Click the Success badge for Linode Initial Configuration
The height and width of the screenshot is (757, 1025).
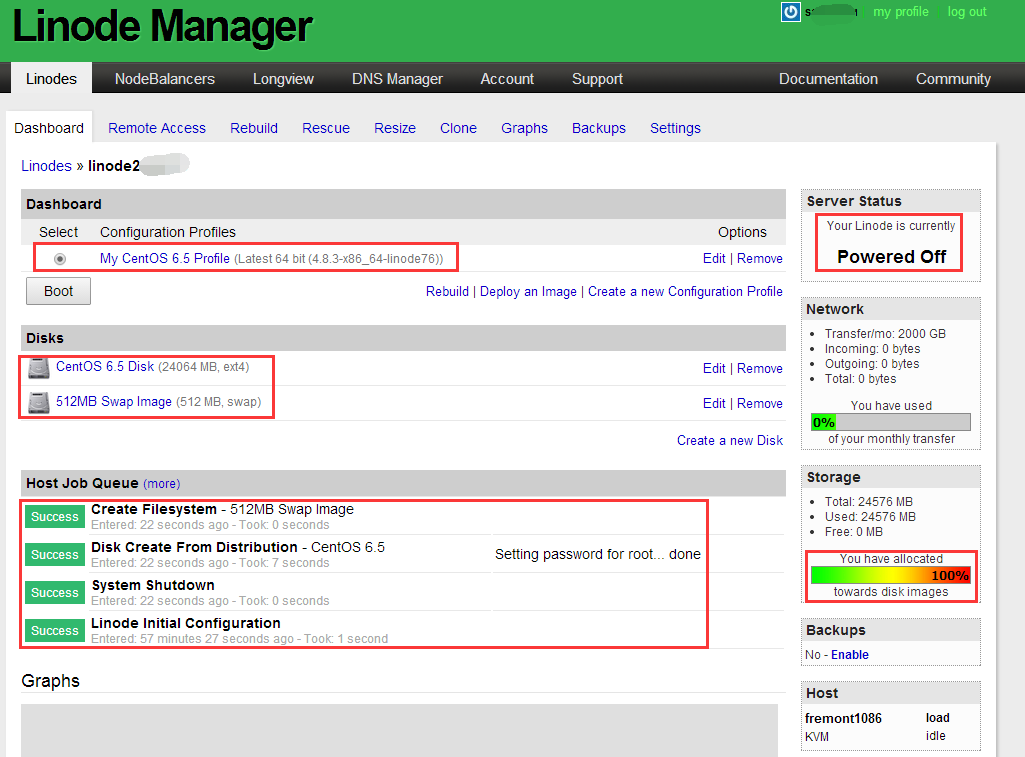(x=55, y=630)
